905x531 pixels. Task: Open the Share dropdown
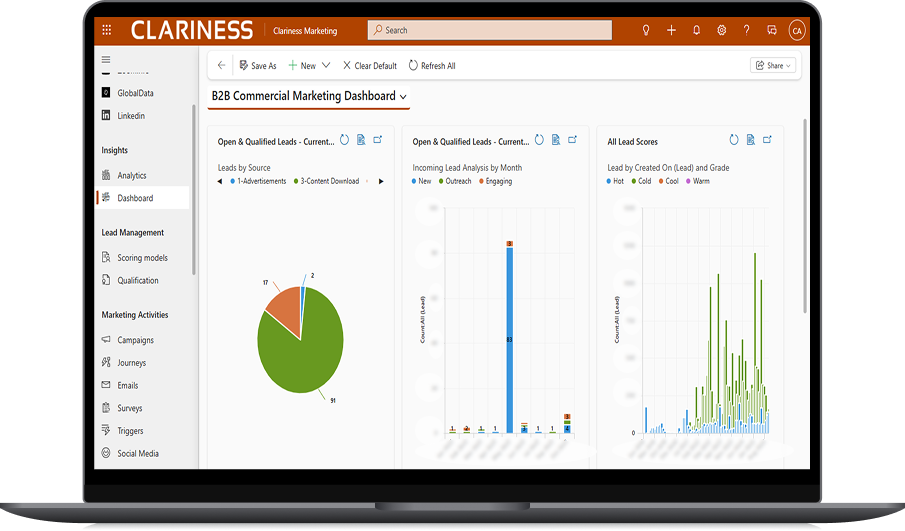point(773,65)
